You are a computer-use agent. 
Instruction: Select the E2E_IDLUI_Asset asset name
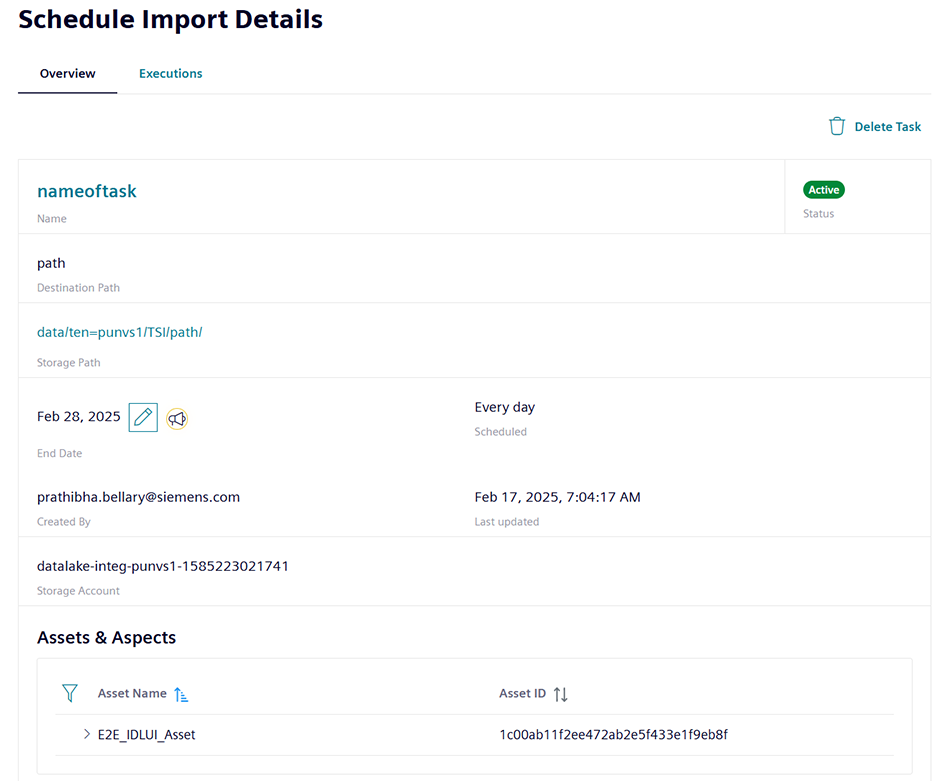(x=146, y=735)
